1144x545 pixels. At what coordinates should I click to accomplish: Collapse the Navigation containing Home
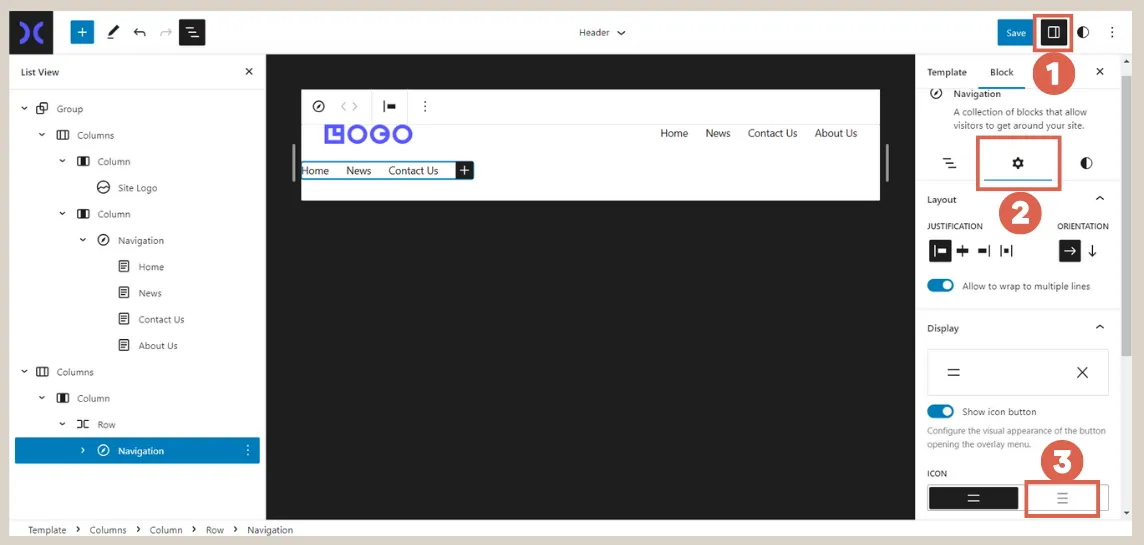pos(83,240)
